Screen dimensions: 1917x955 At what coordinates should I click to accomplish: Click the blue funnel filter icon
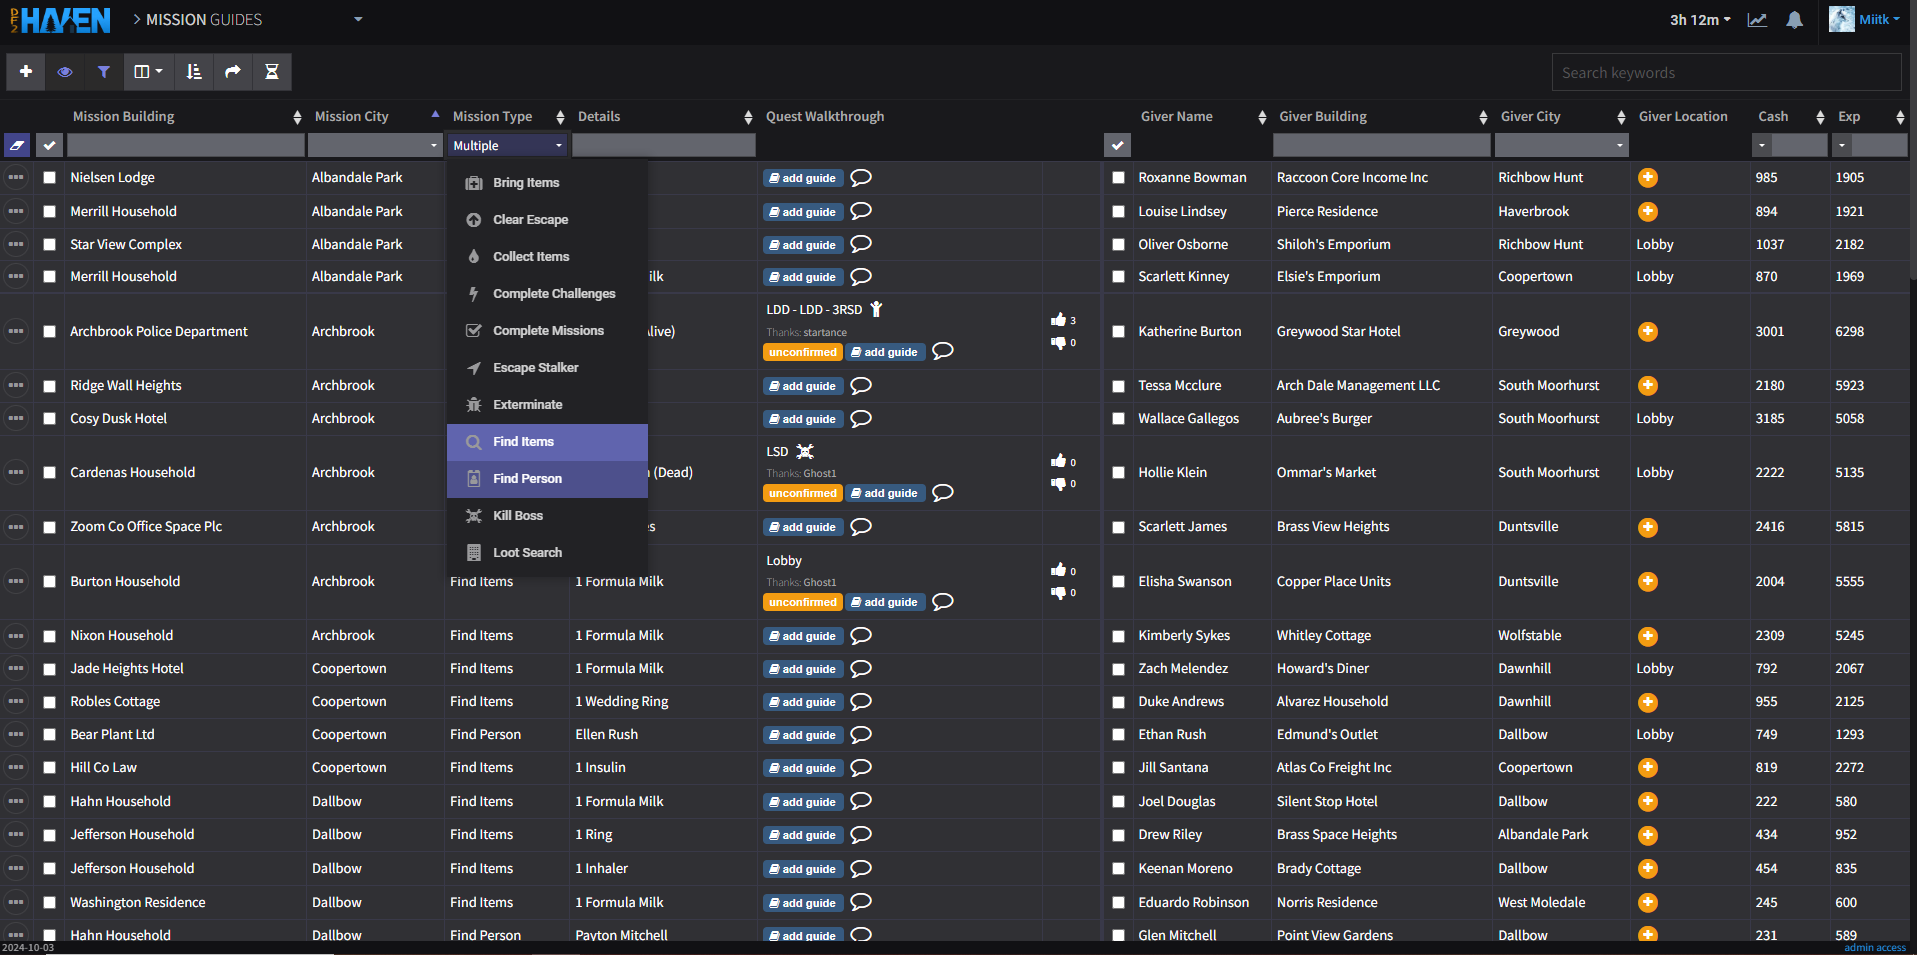click(x=104, y=72)
